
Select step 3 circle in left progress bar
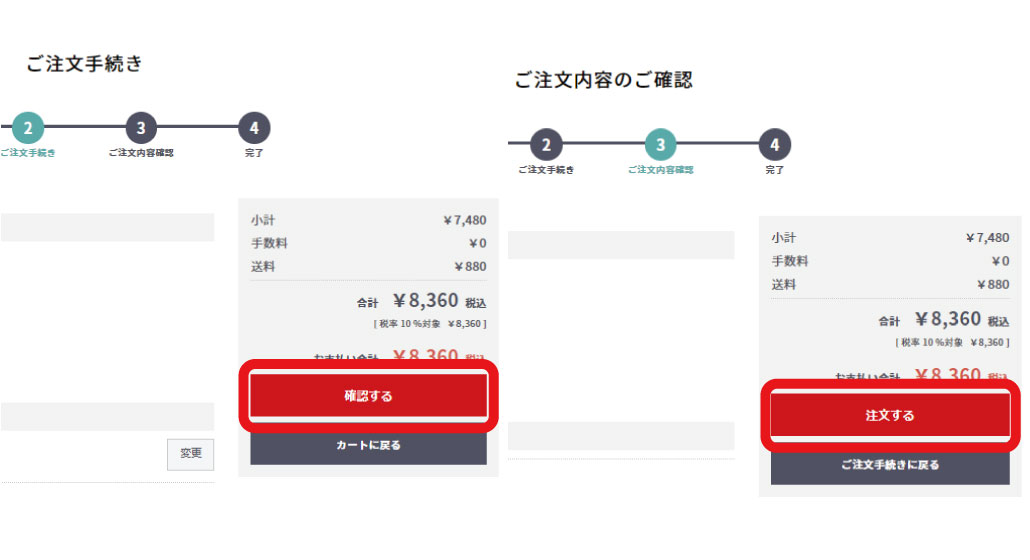point(141,127)
